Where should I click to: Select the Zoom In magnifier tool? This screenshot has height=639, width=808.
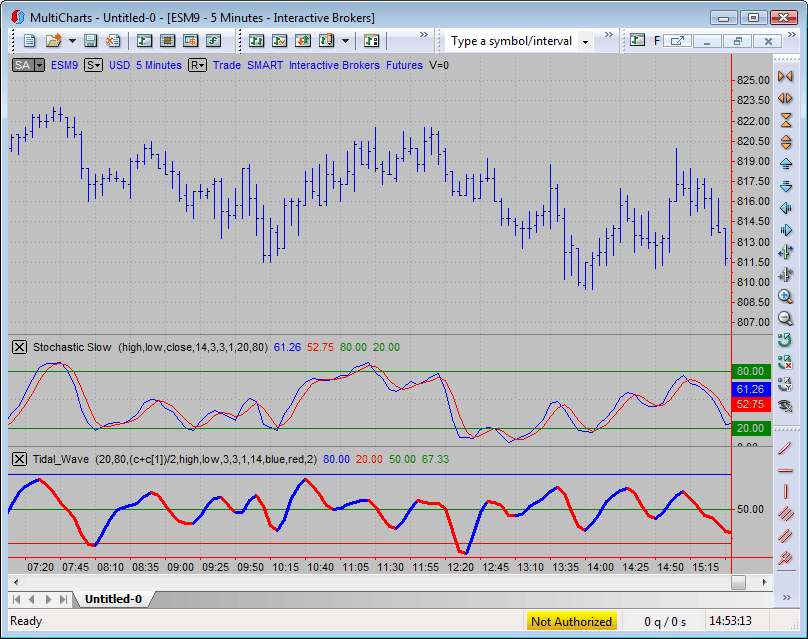coord(785,297)
